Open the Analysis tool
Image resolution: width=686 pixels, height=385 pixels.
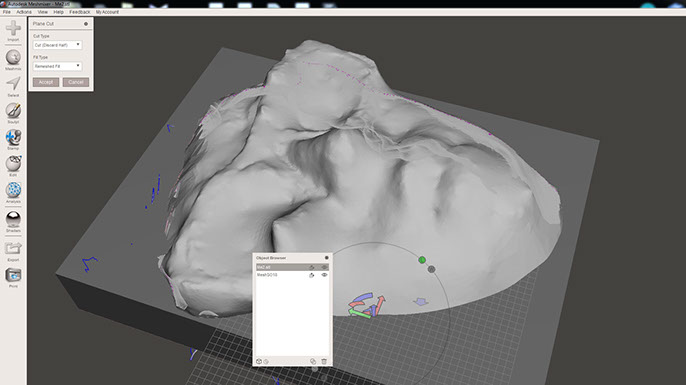pos(13,192)
